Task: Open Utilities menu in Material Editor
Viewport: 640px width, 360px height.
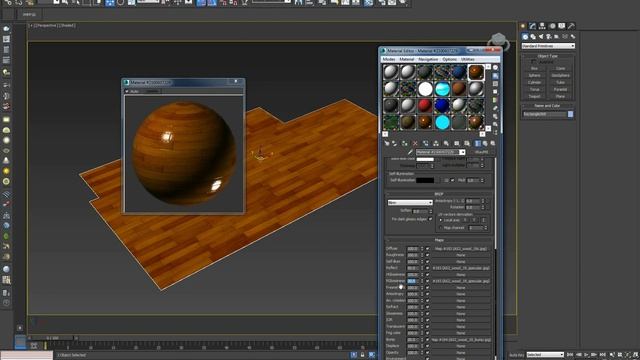Action: (x=468, y=59)
